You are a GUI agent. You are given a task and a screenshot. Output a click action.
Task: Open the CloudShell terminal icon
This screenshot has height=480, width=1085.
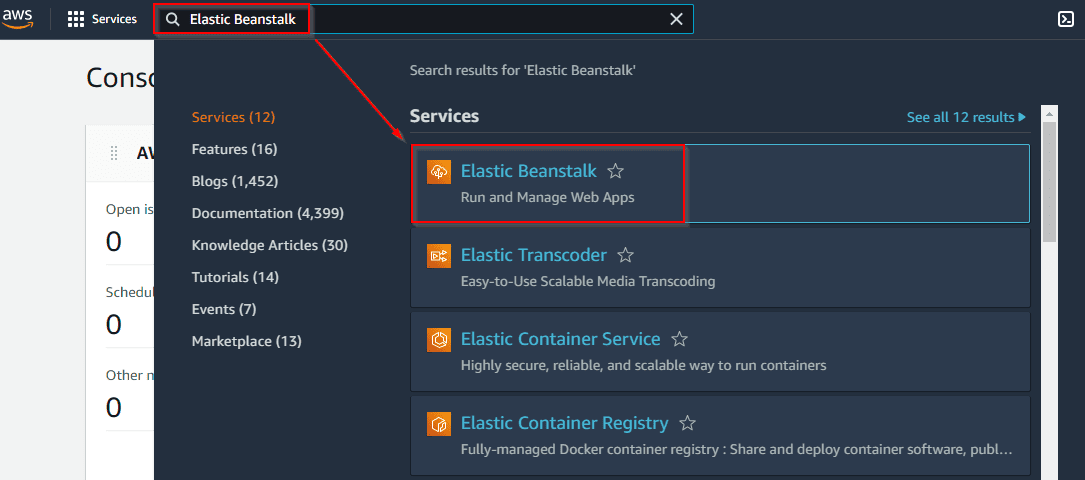tap(1066, 19)
